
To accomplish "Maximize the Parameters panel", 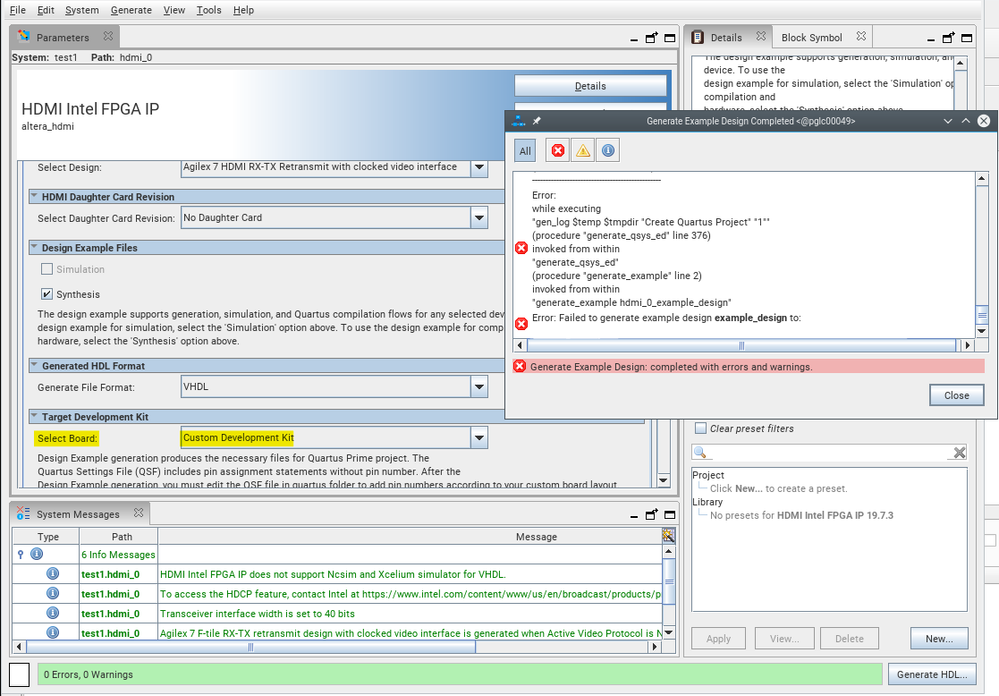I will tap(670, 38).
